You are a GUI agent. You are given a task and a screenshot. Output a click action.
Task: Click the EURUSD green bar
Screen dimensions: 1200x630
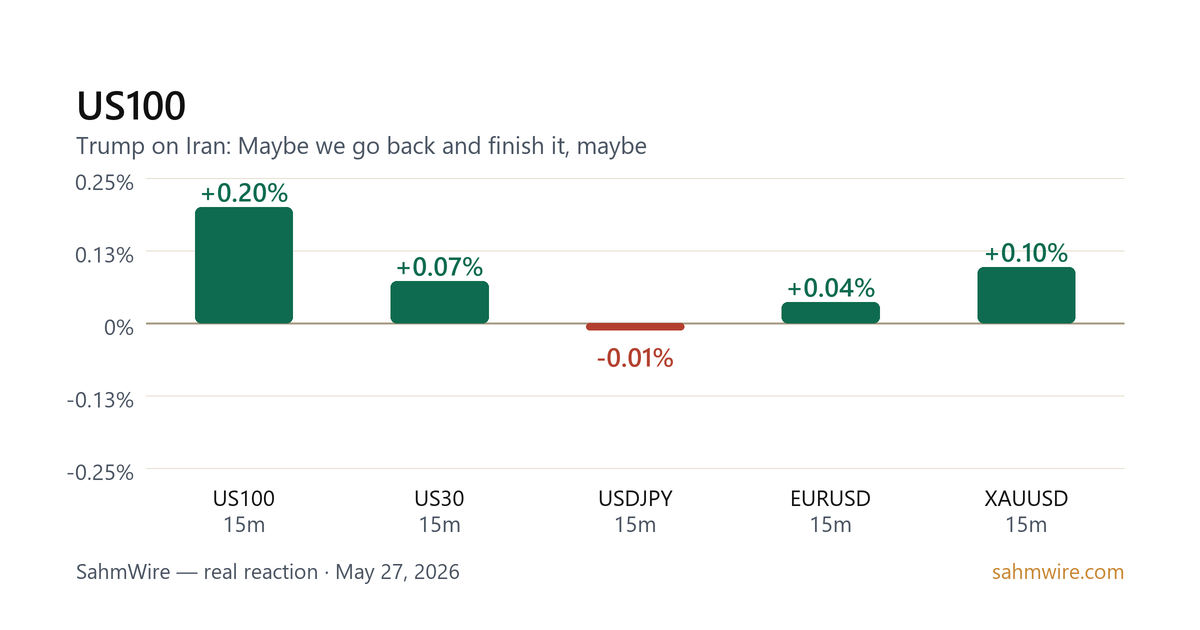coord(830,312)
